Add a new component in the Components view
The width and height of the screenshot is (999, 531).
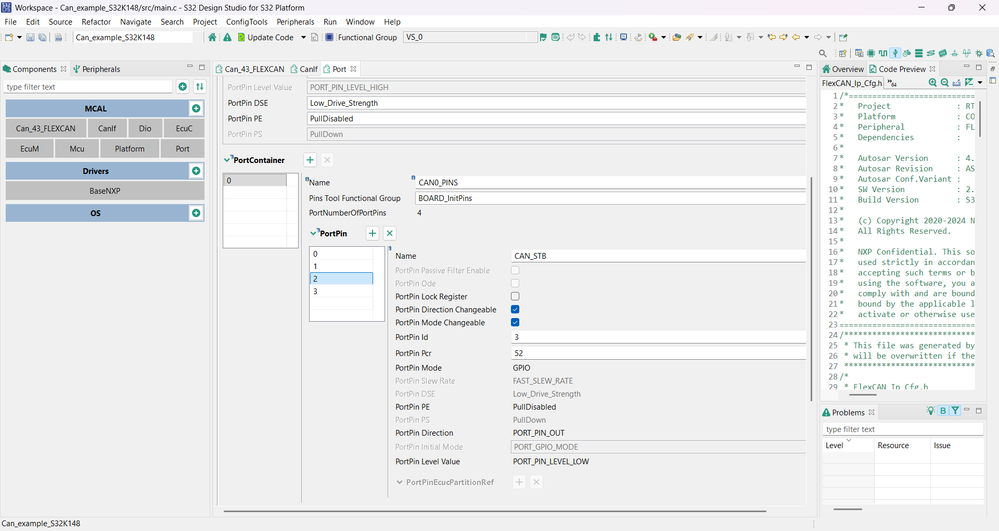click(x=183, y=86)
